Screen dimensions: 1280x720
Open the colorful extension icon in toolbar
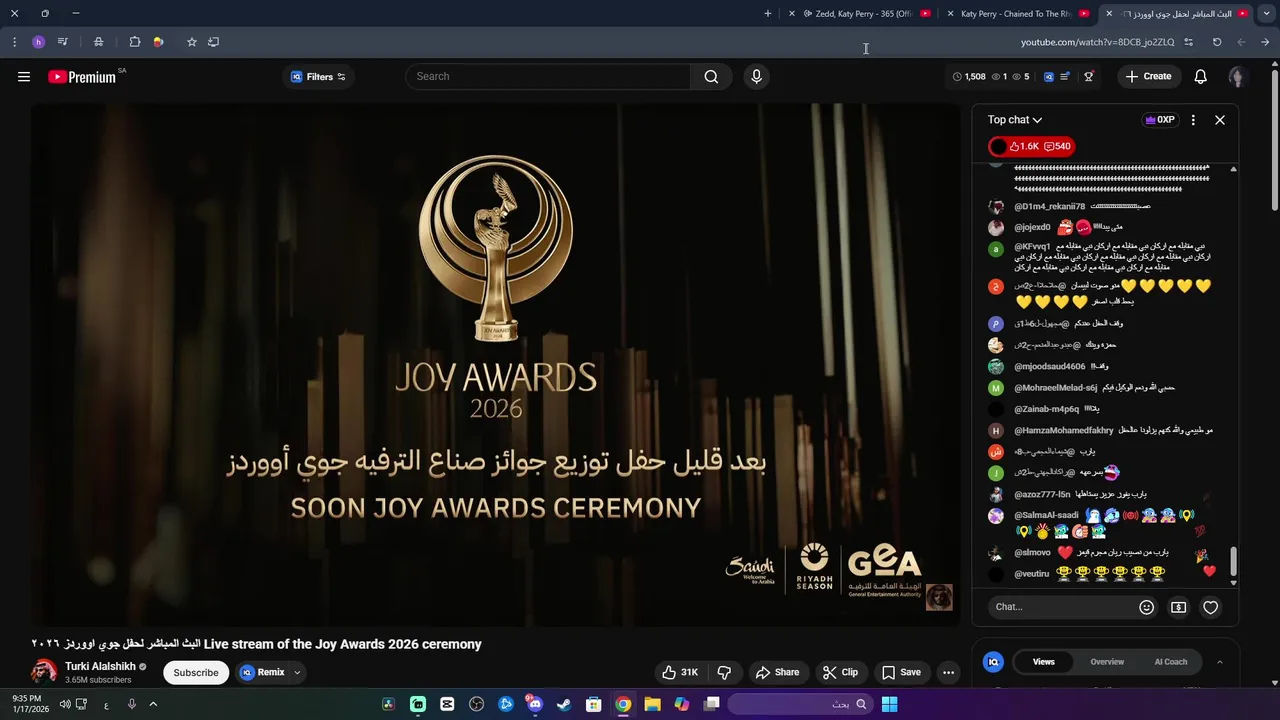click(158, 42)
